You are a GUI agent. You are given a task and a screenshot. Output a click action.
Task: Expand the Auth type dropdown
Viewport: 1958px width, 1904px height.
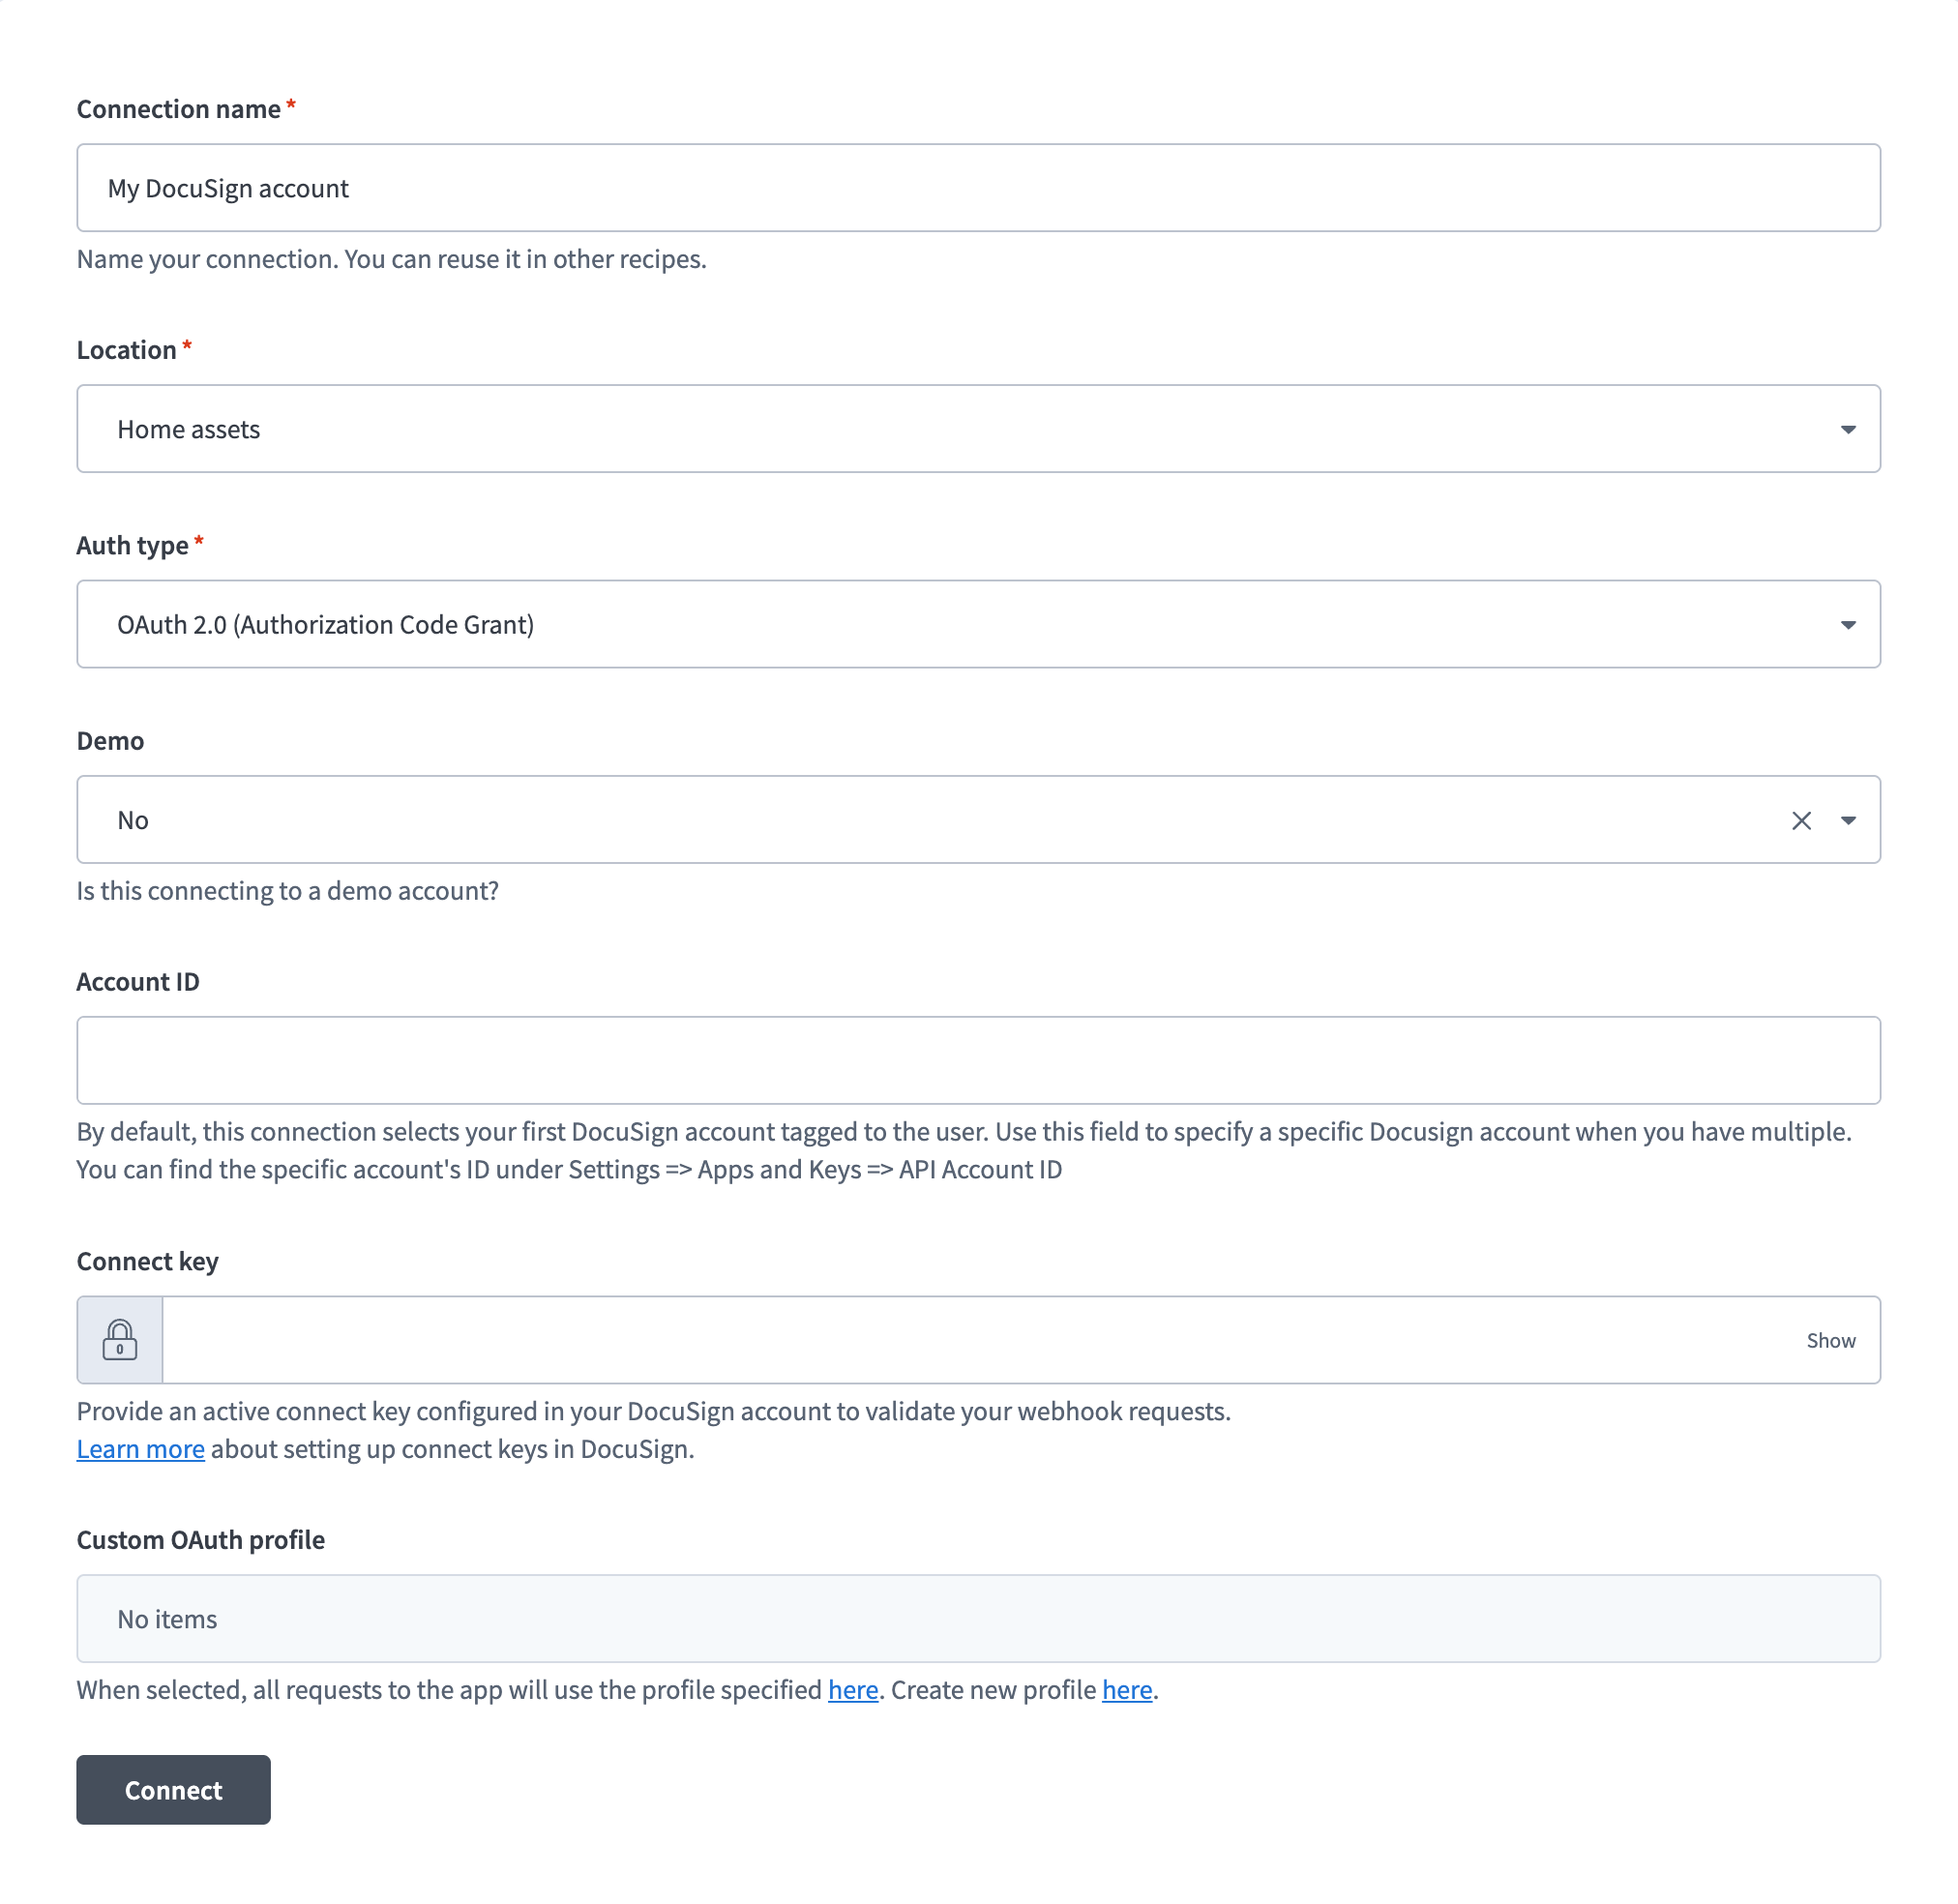click(x=1849, y=624)
